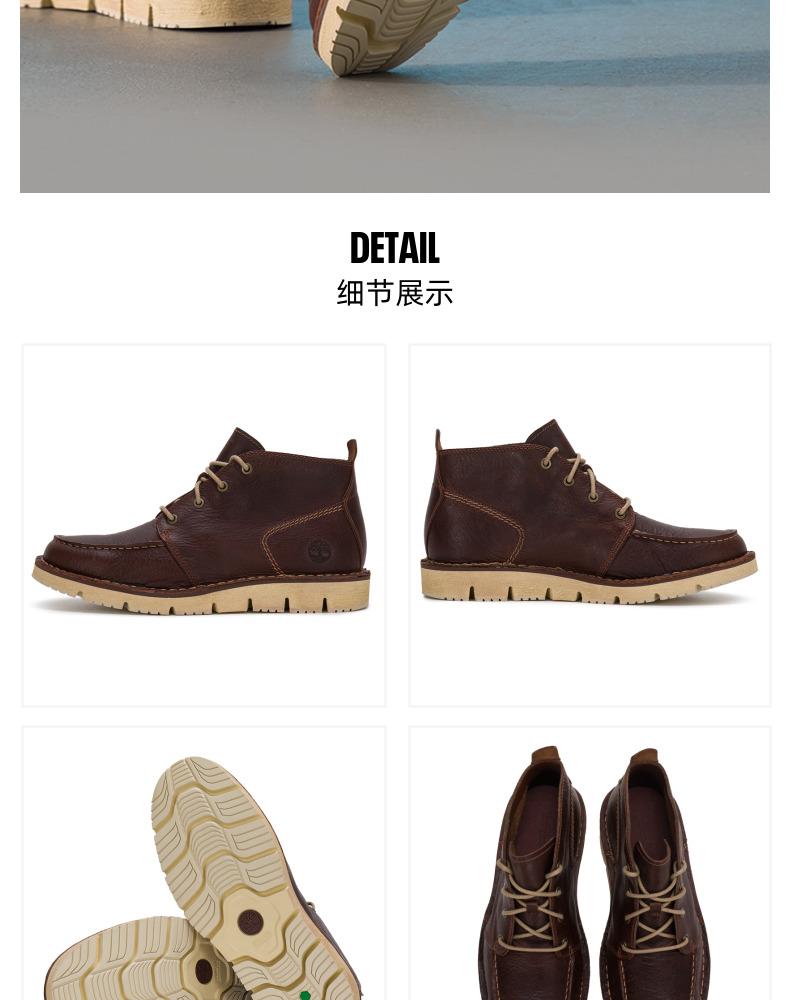Click the embossed Timberland tree logo on boot heel
790x1000 pixels.
coord(319,550)
